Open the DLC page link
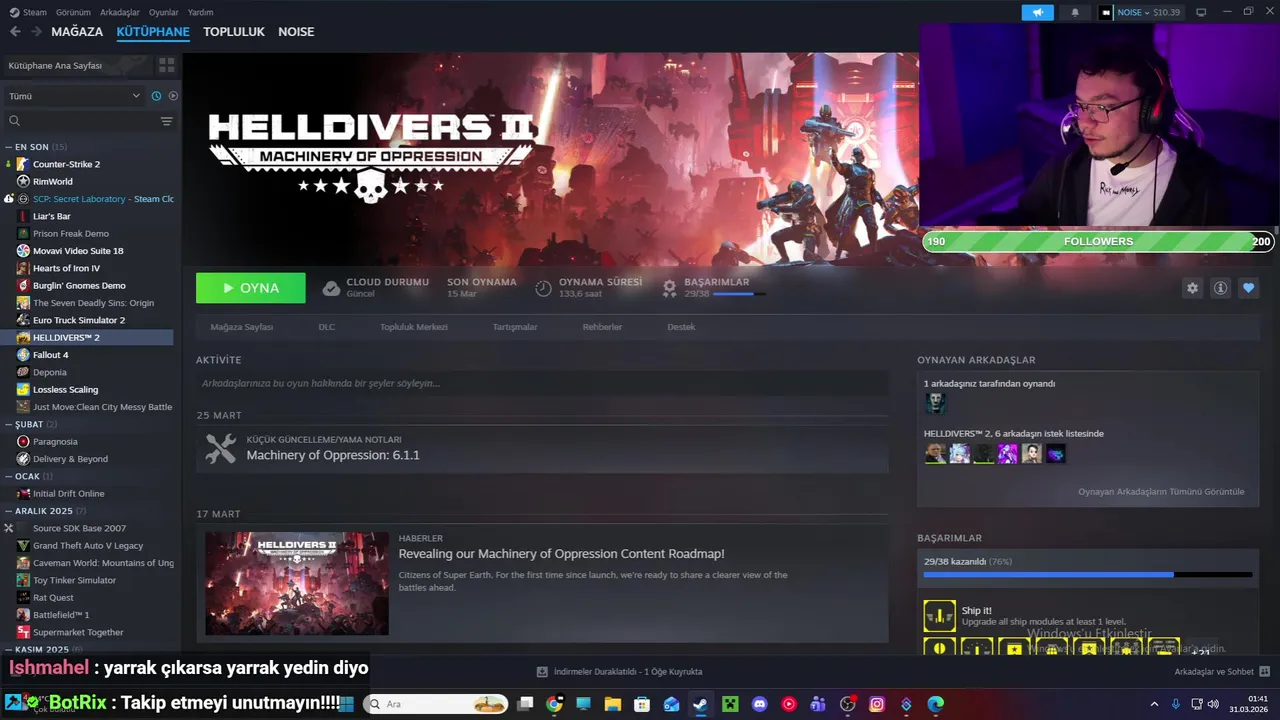1280x720 pixels. pyautogui.click(x=327, y=327)
